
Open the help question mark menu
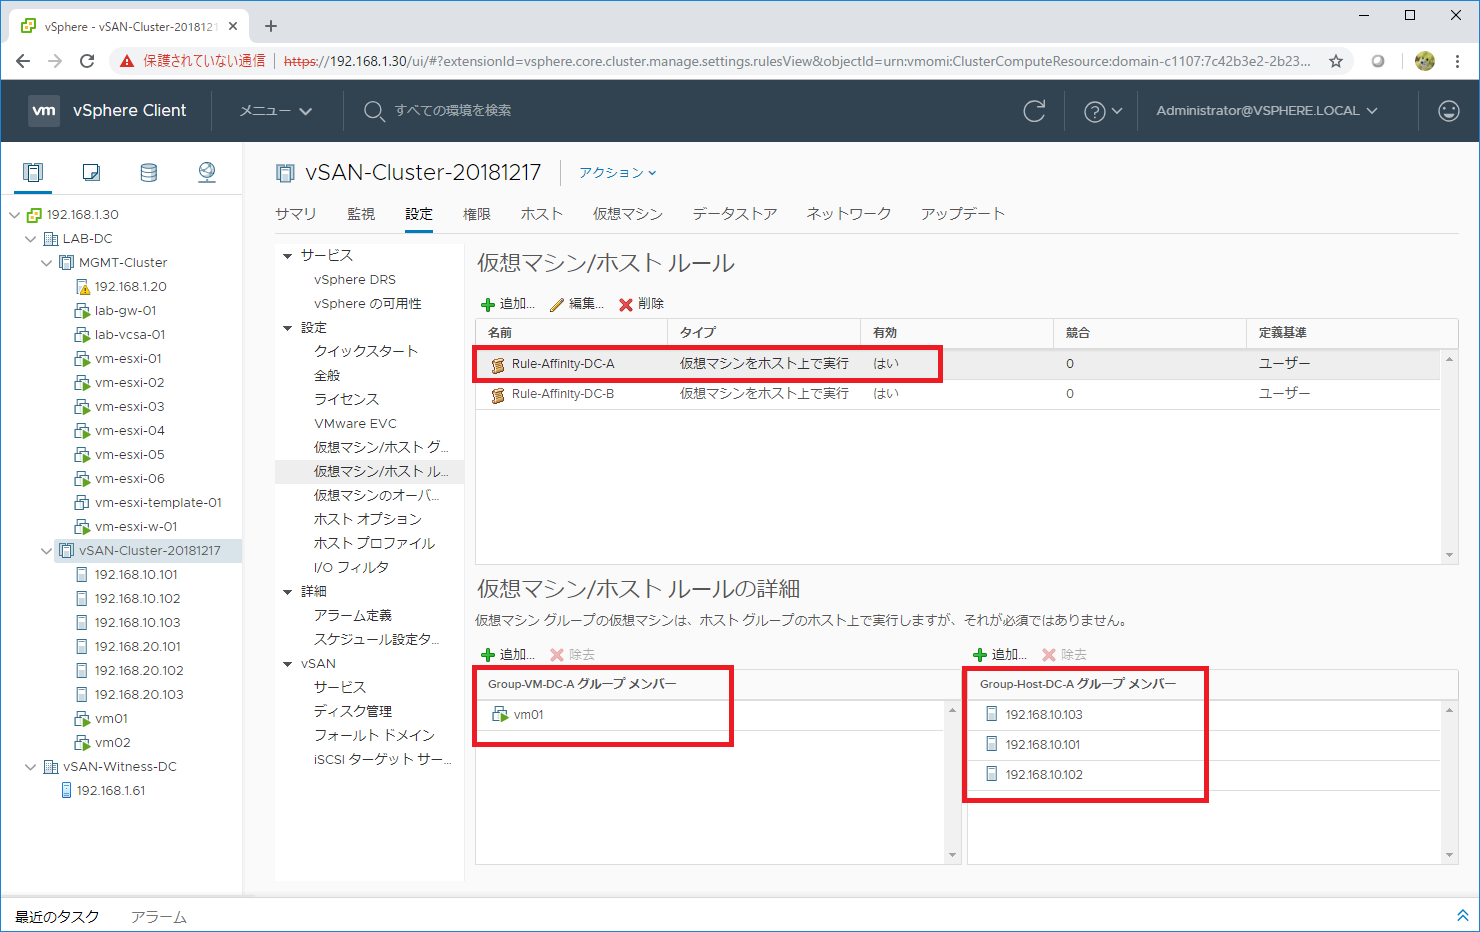coord(1103,111)
